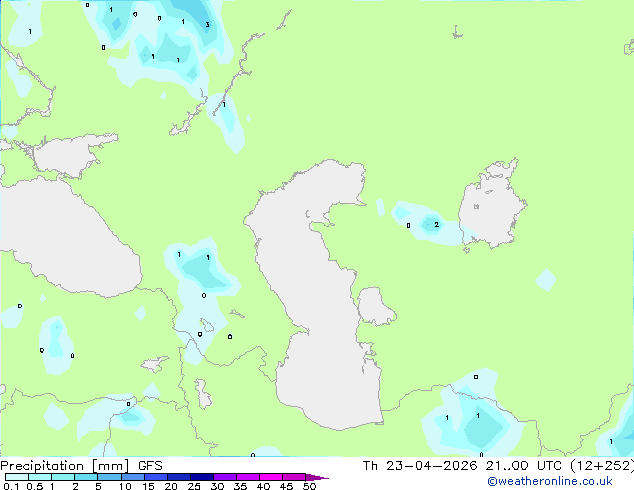Viewport: 634px width, 490px height.
Task: Click the 'Th 23-04-2026' date text
Action: click(420, 466)
